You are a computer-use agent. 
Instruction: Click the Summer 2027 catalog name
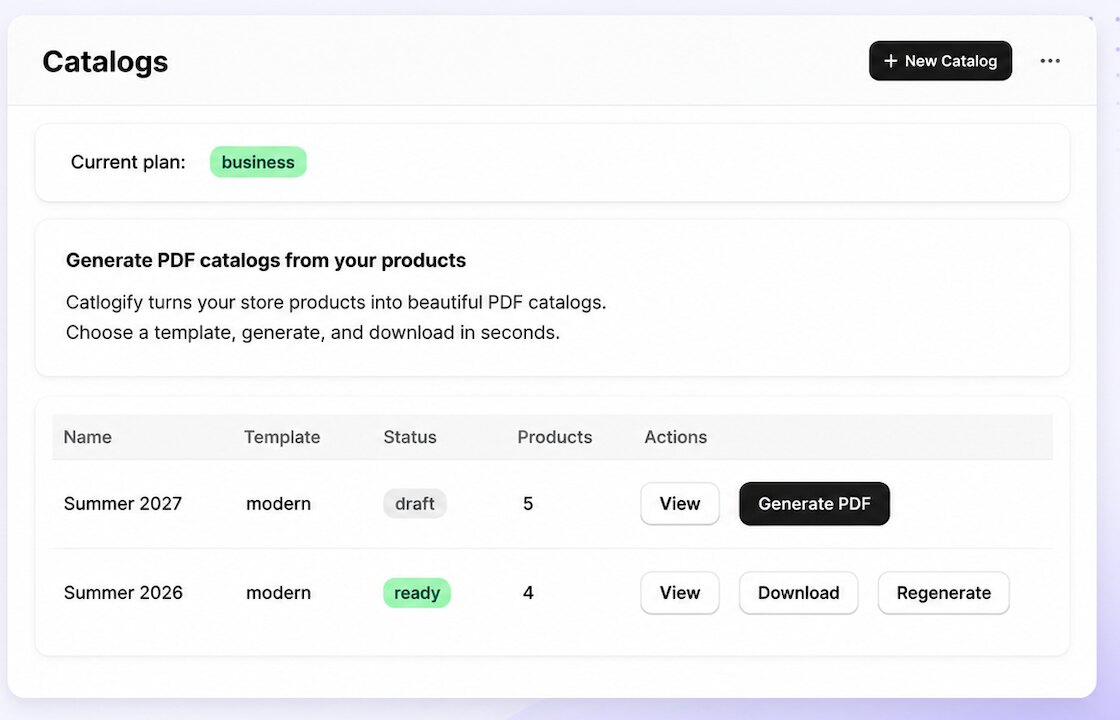point(123,504)
